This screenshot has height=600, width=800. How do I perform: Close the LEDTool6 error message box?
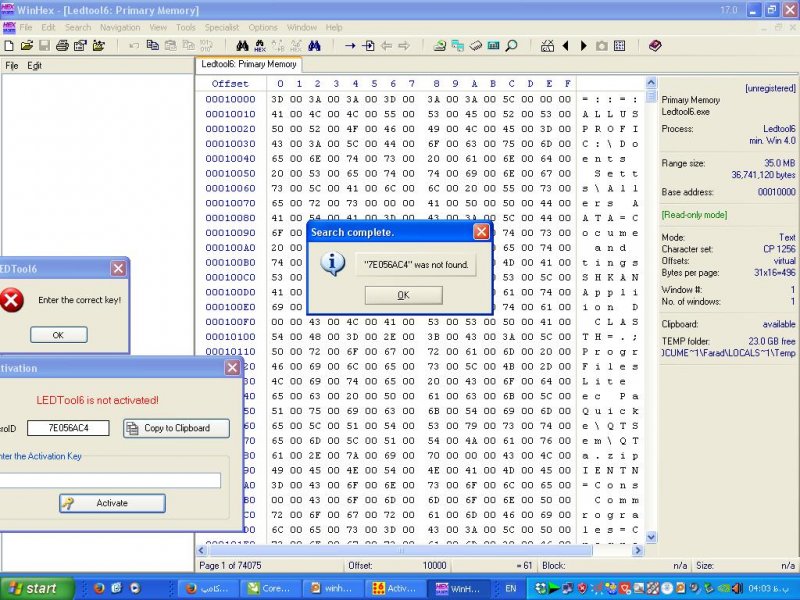coord(118,268)
